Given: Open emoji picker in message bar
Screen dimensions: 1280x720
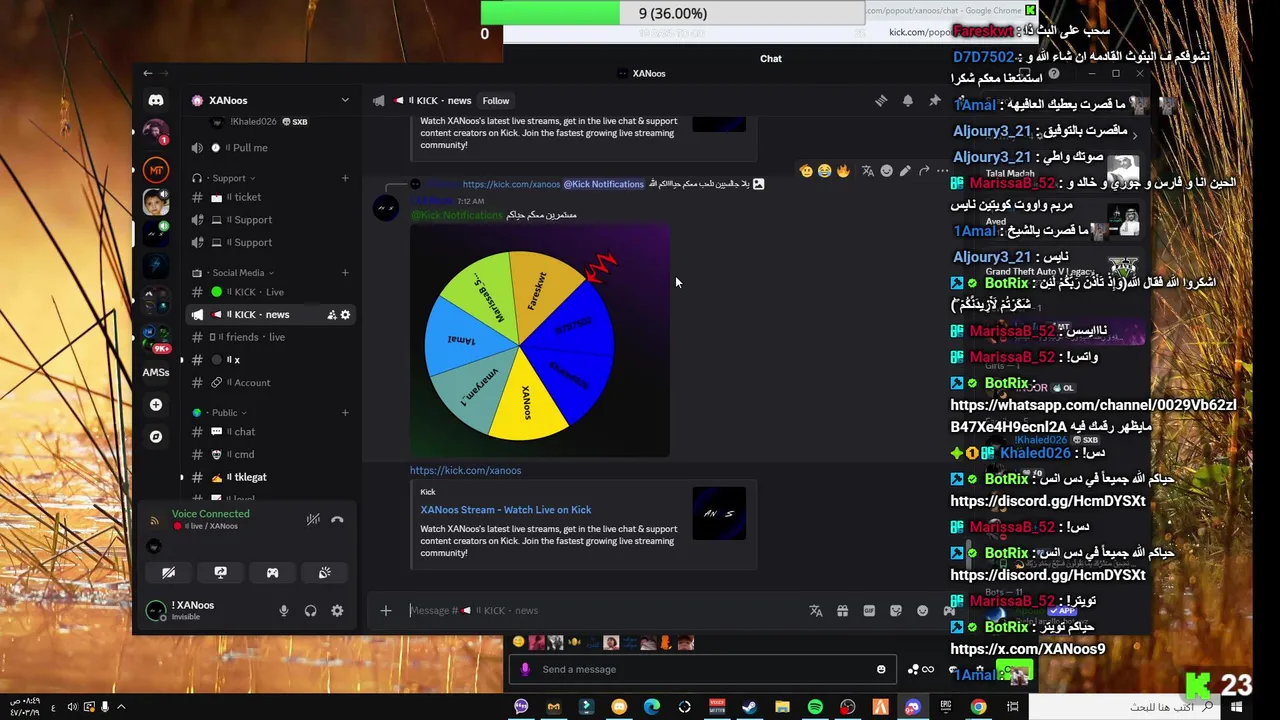Looking at the screenshot, I should (922, 611).
